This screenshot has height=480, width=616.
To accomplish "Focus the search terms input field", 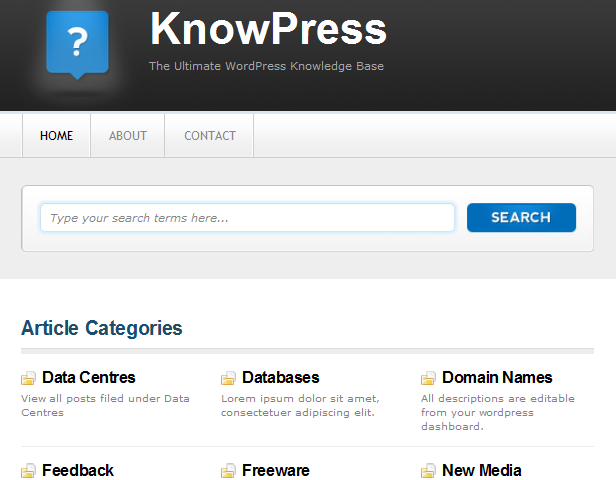I will click(x=248, y=218).
